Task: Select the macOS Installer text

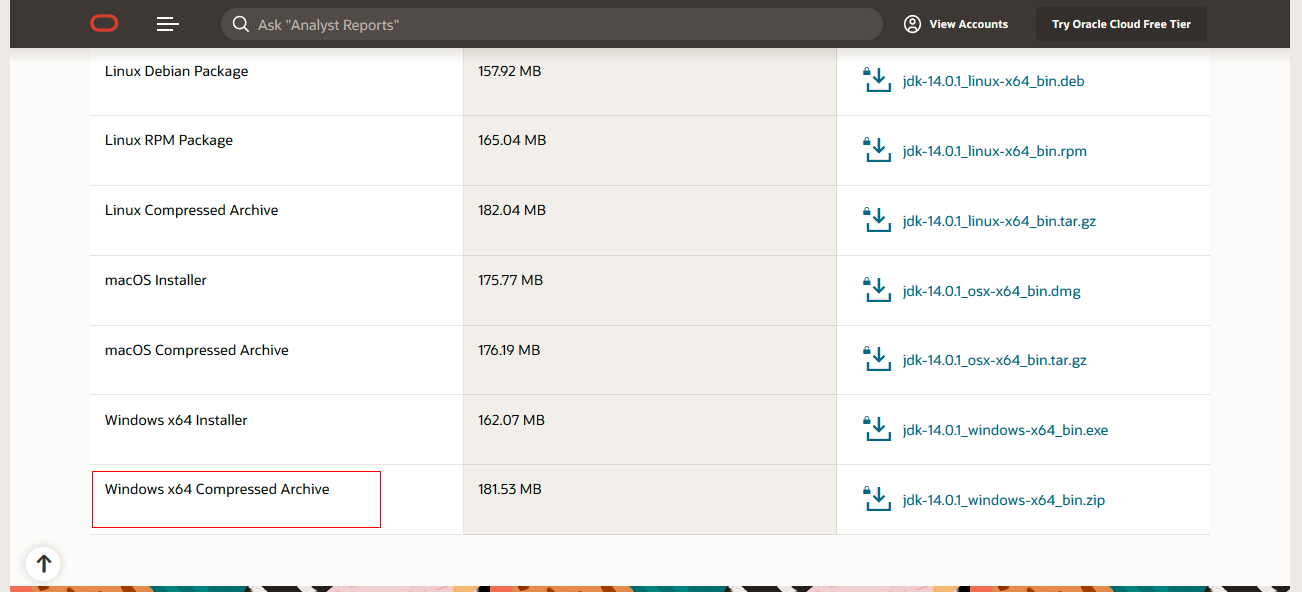Action: click(x=156, y=280)
